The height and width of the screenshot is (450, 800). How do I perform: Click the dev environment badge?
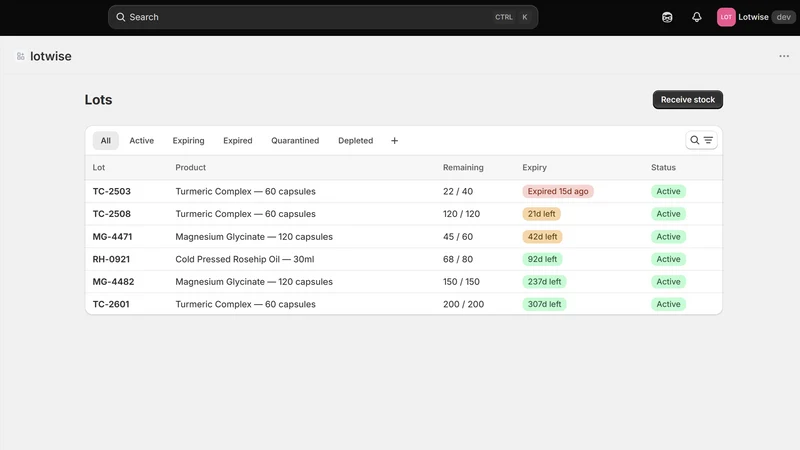pyautogui.click(x=783, y=17)
